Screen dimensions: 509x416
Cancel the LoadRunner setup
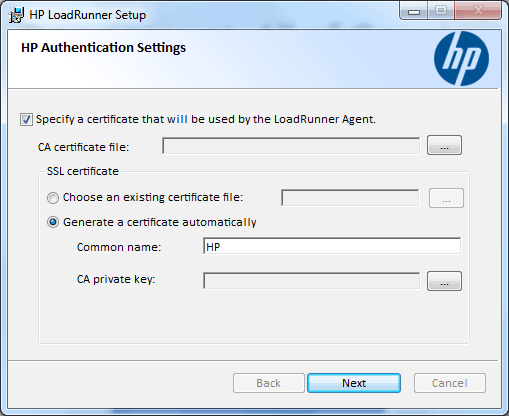click(450, 383)
